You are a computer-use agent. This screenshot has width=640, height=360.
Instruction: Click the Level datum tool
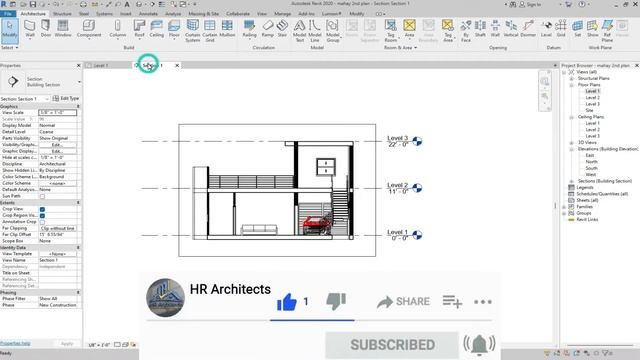pyautogui.click(x=546, y=29)
